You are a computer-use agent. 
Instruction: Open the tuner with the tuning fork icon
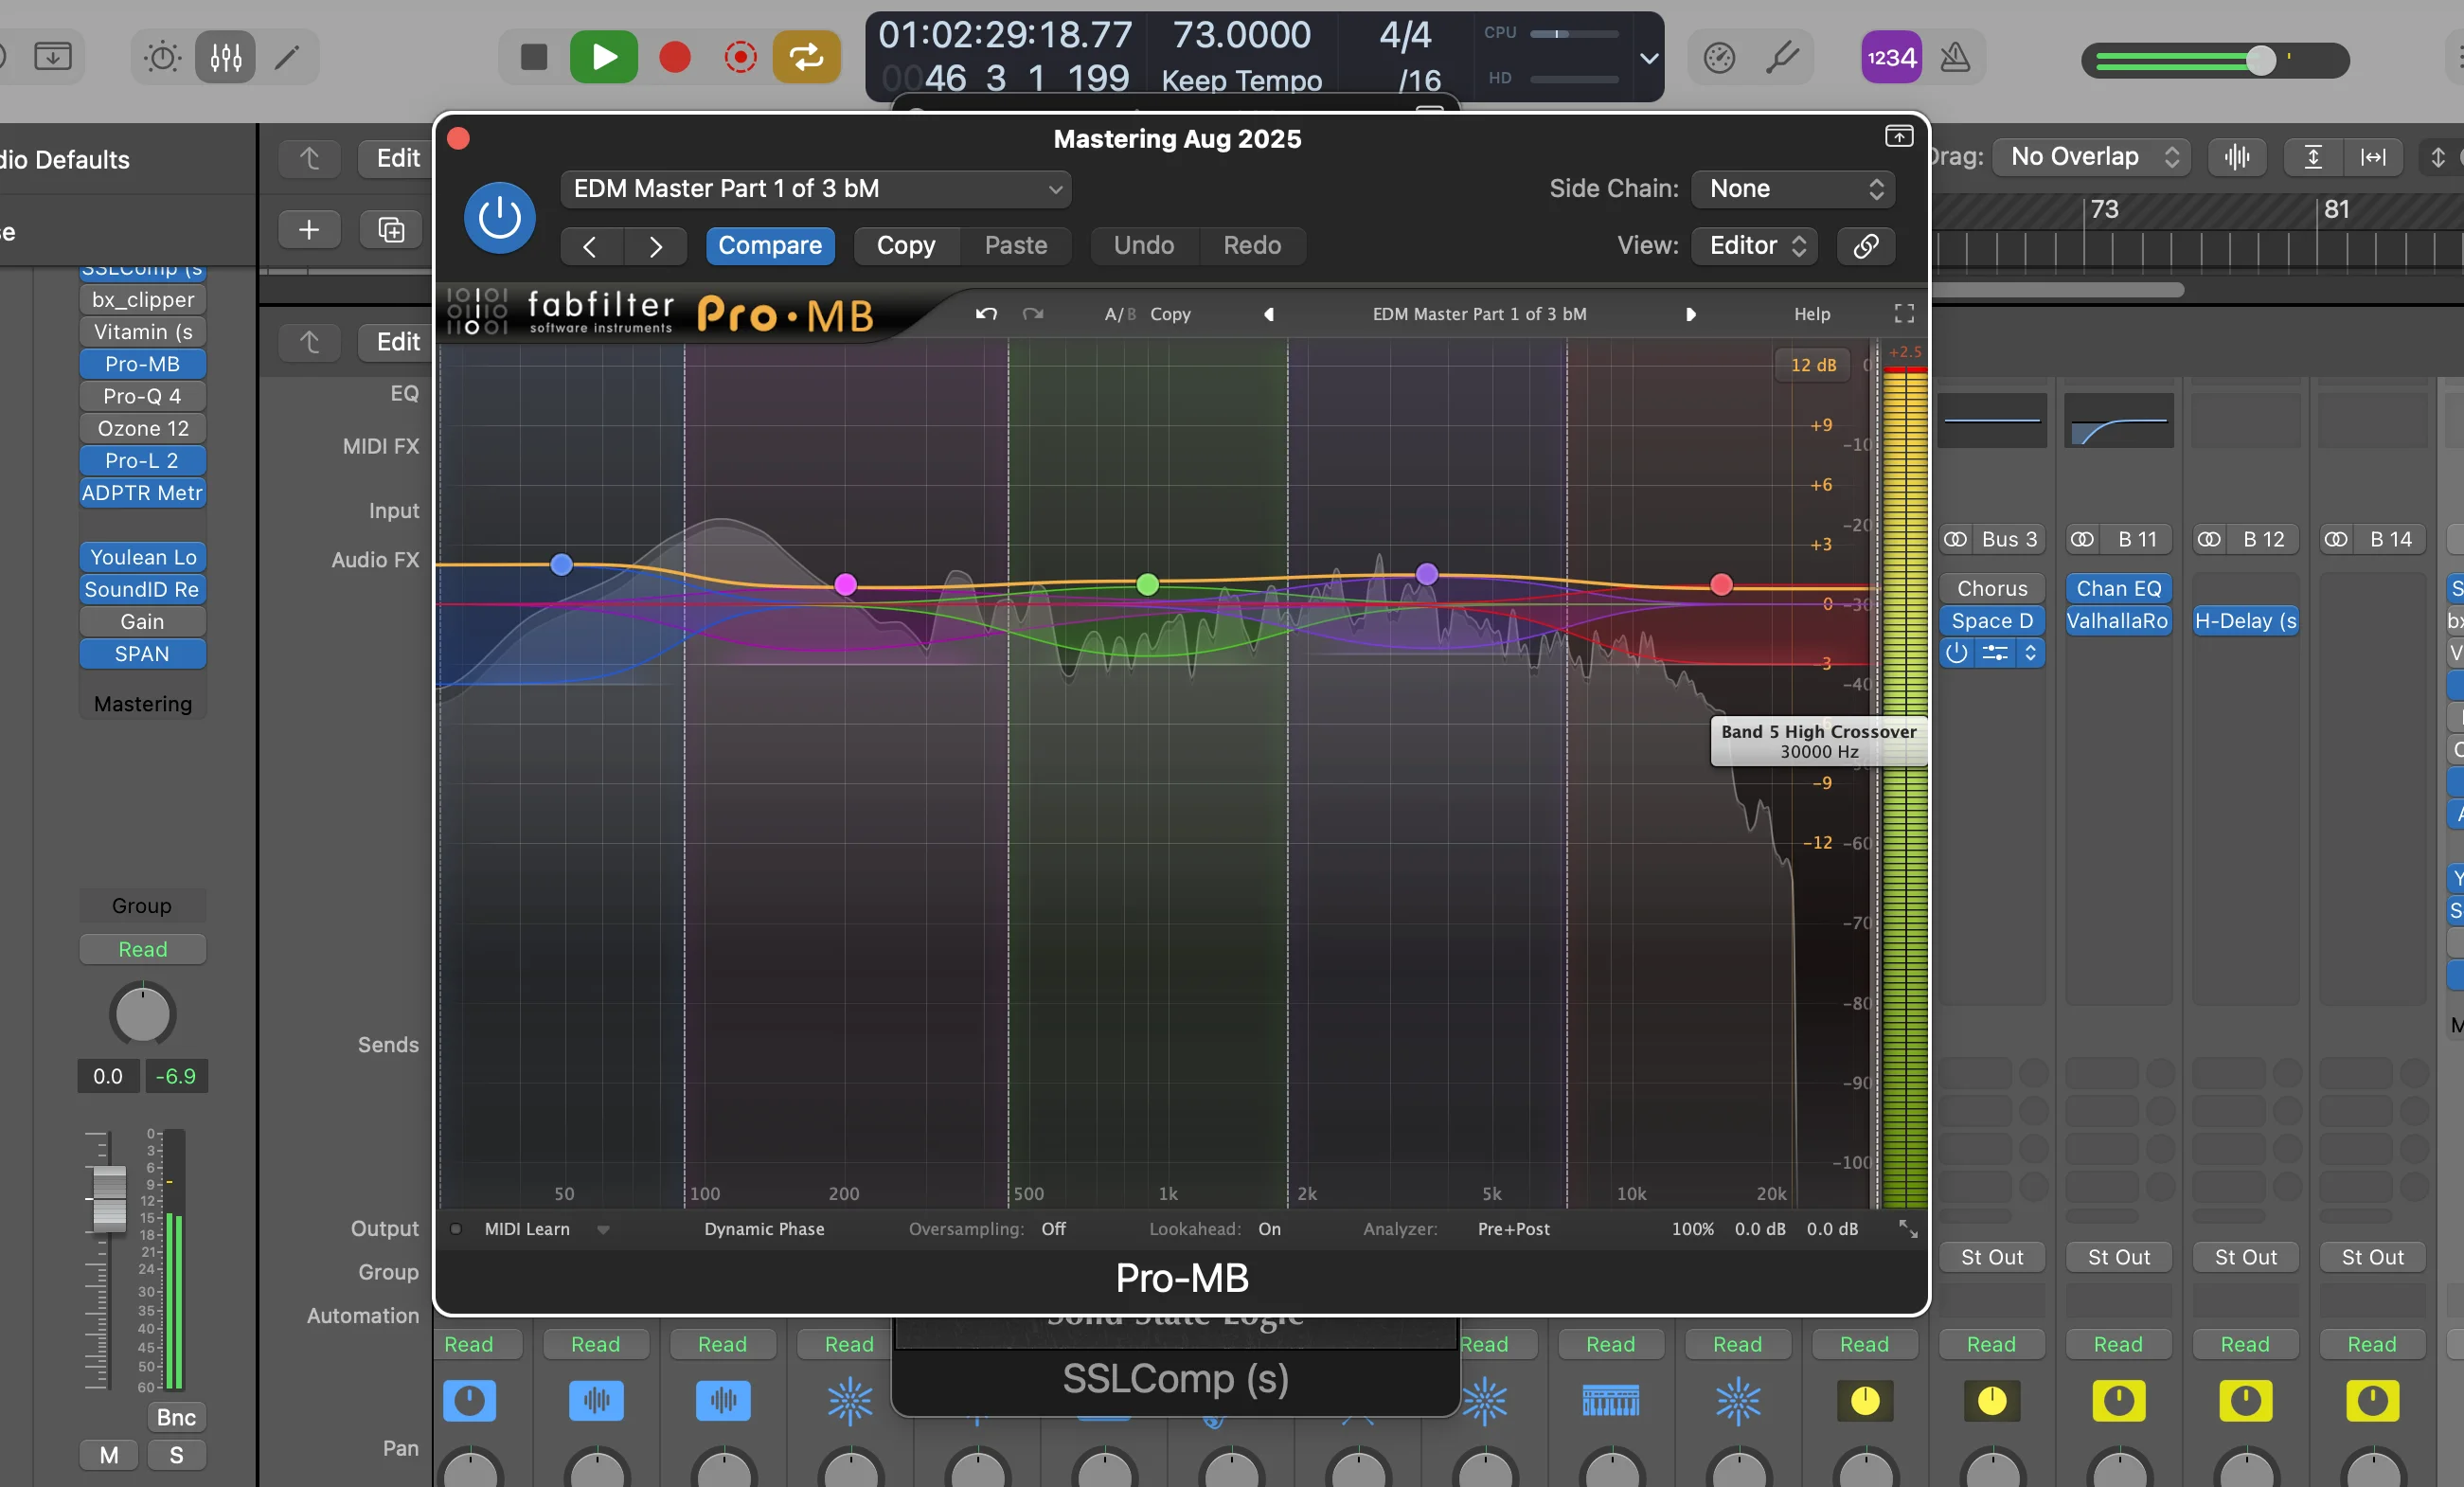1783,57
